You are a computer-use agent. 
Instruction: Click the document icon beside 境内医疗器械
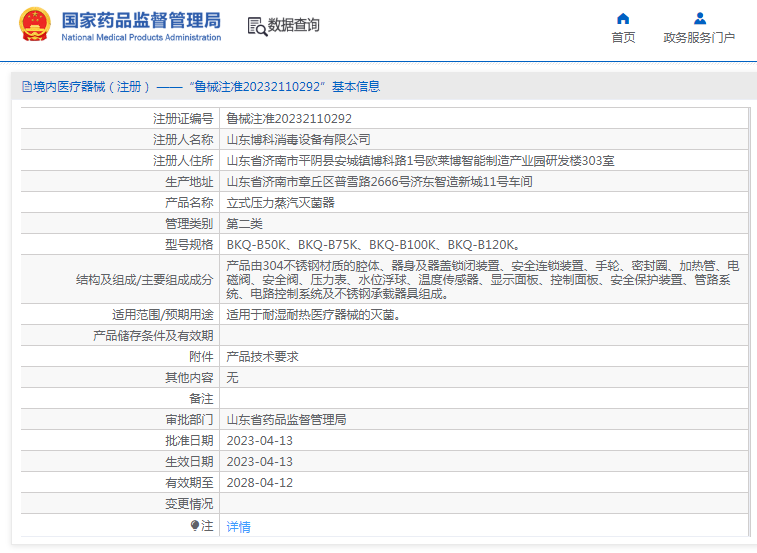27,87
